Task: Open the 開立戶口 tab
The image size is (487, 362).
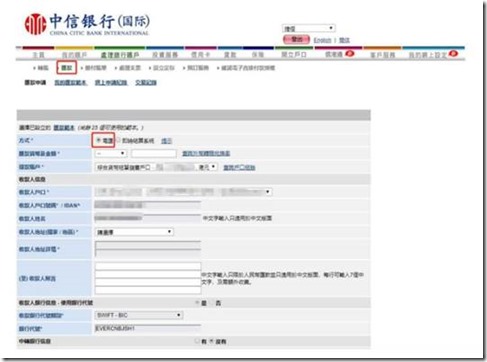Action: point(294,55)
